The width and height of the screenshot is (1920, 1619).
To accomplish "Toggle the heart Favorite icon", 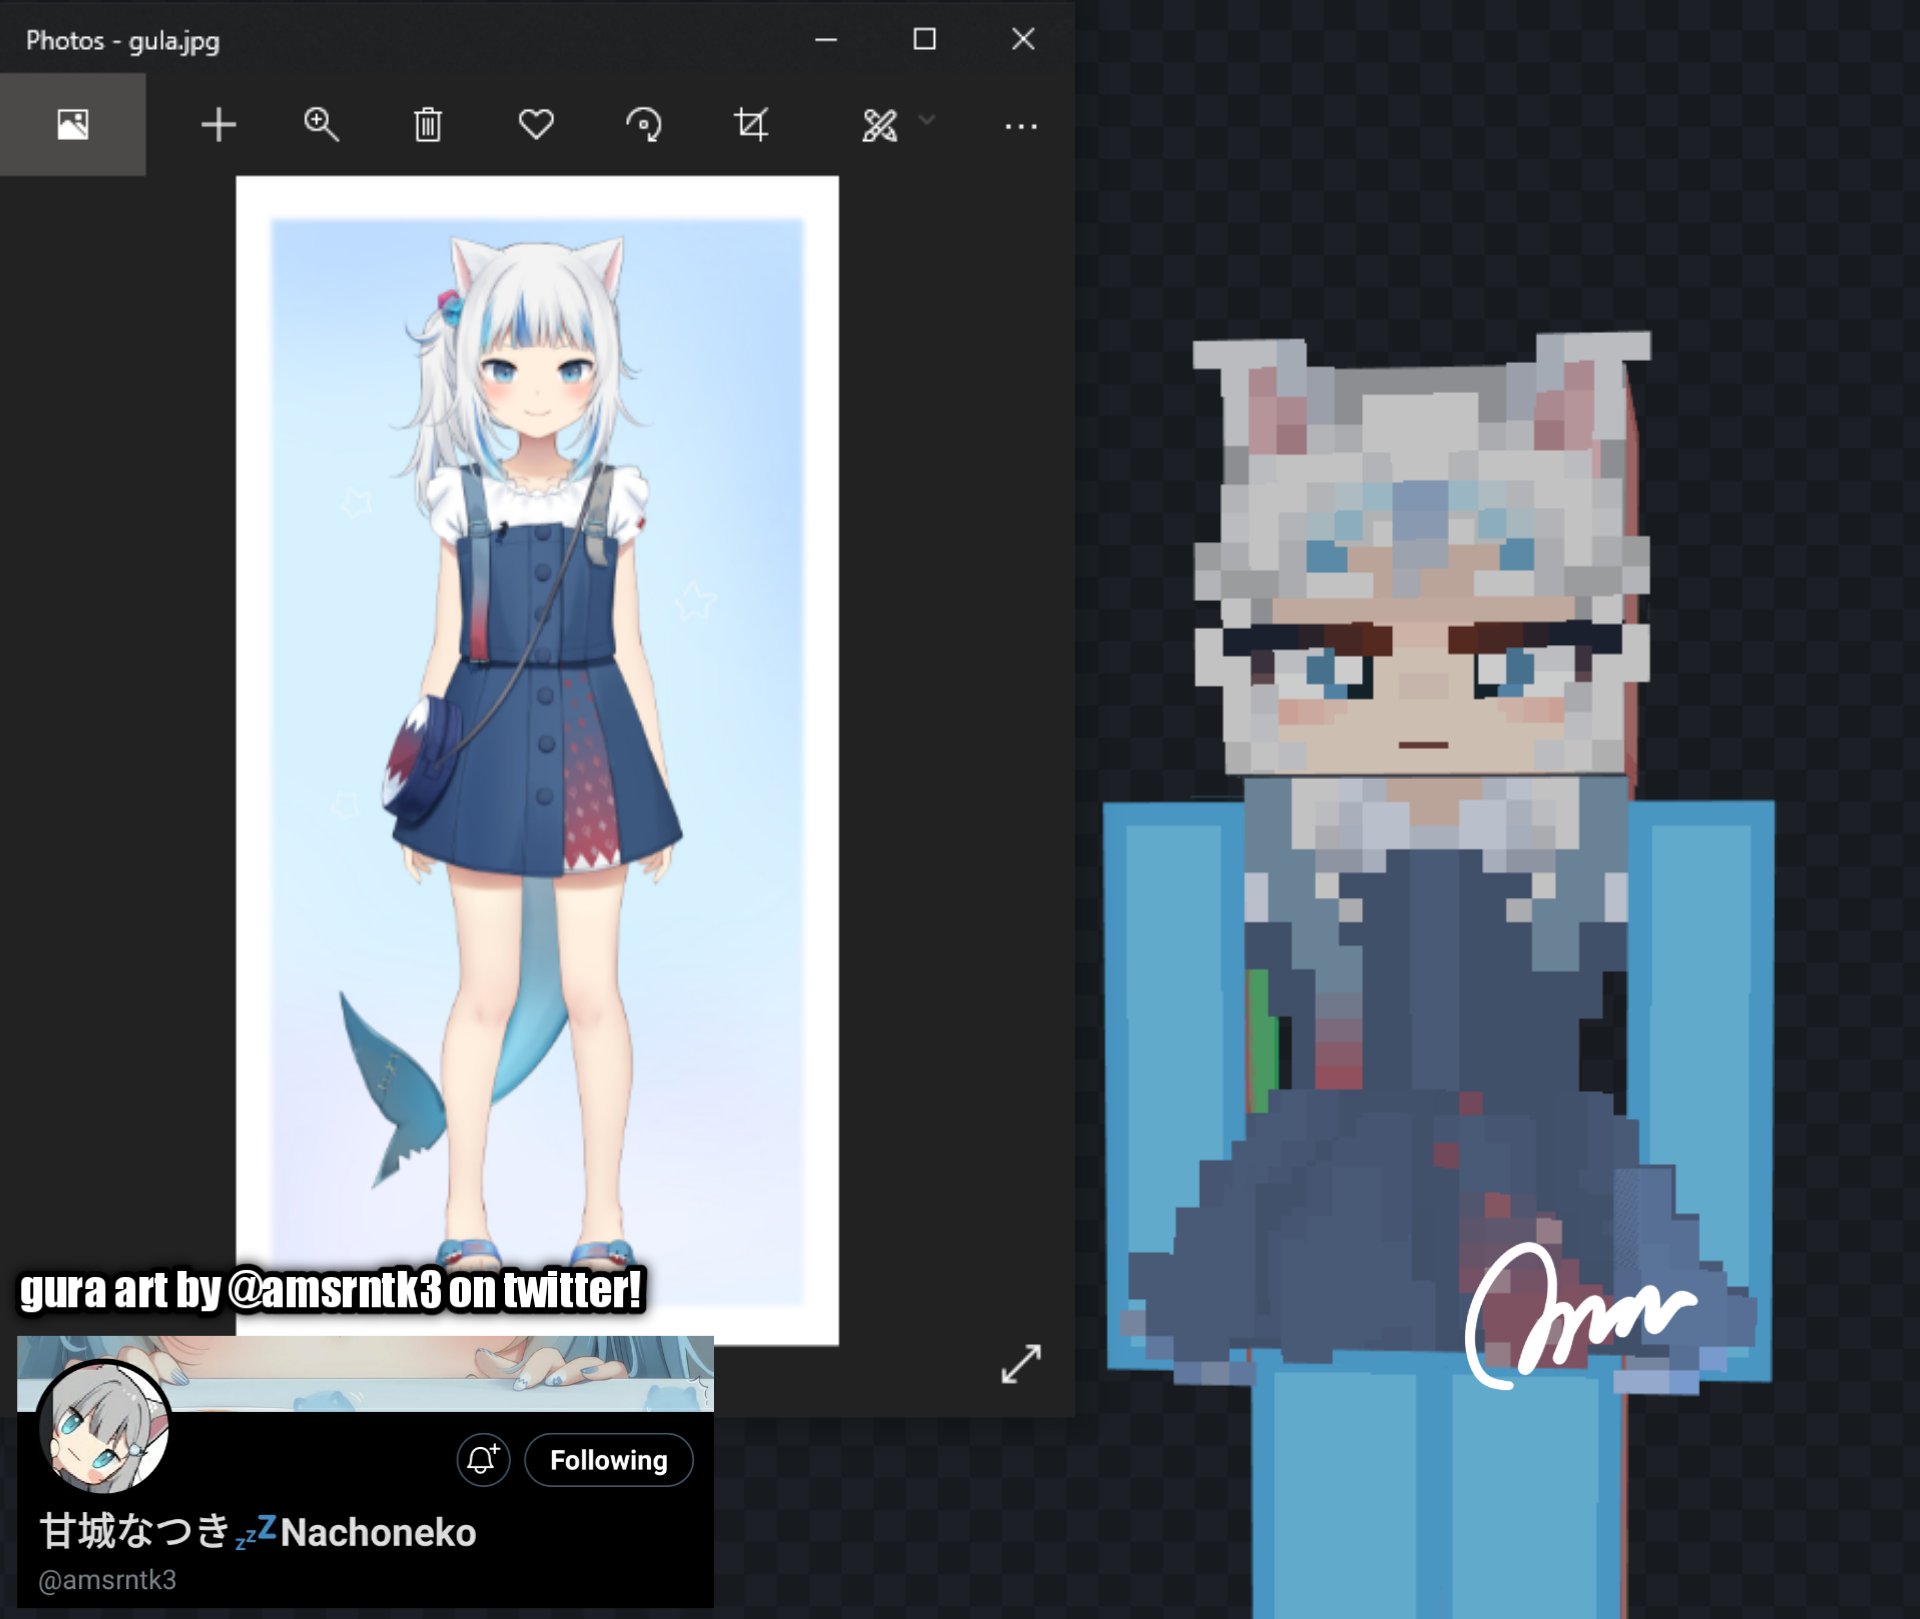I will pyautogui.click(x=536, y=125).
